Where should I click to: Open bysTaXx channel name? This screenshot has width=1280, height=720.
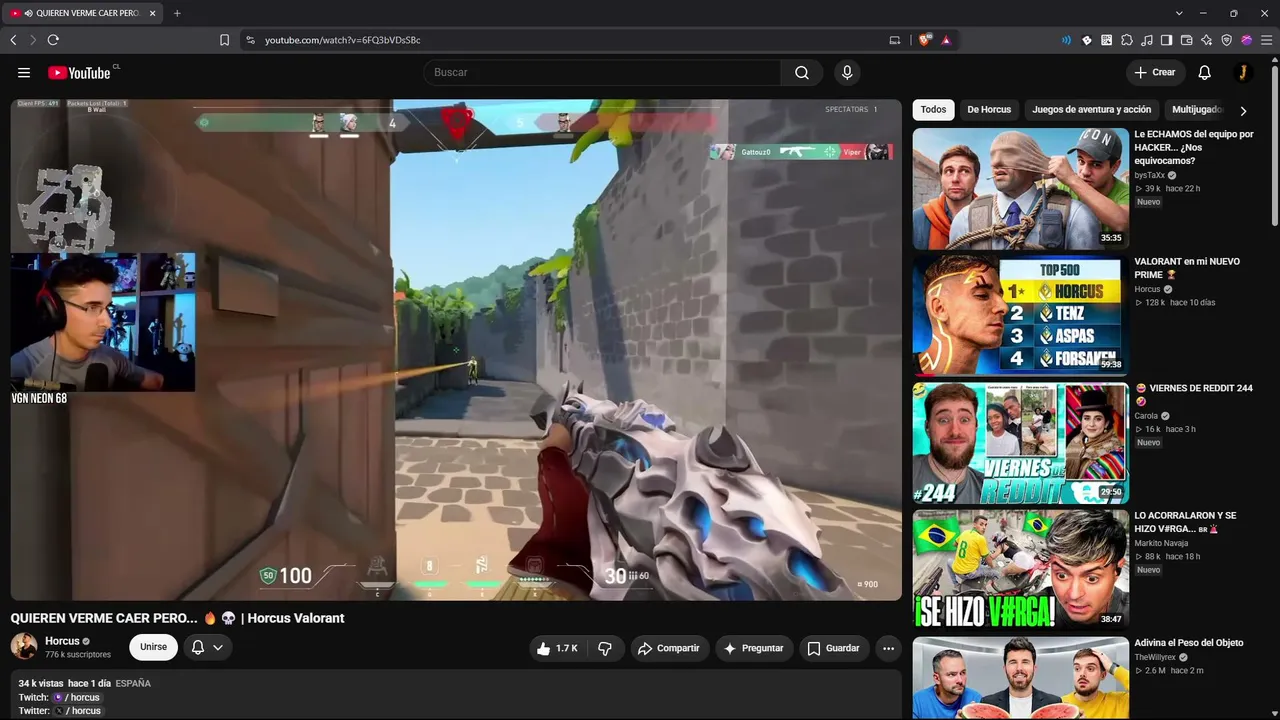1150,175
